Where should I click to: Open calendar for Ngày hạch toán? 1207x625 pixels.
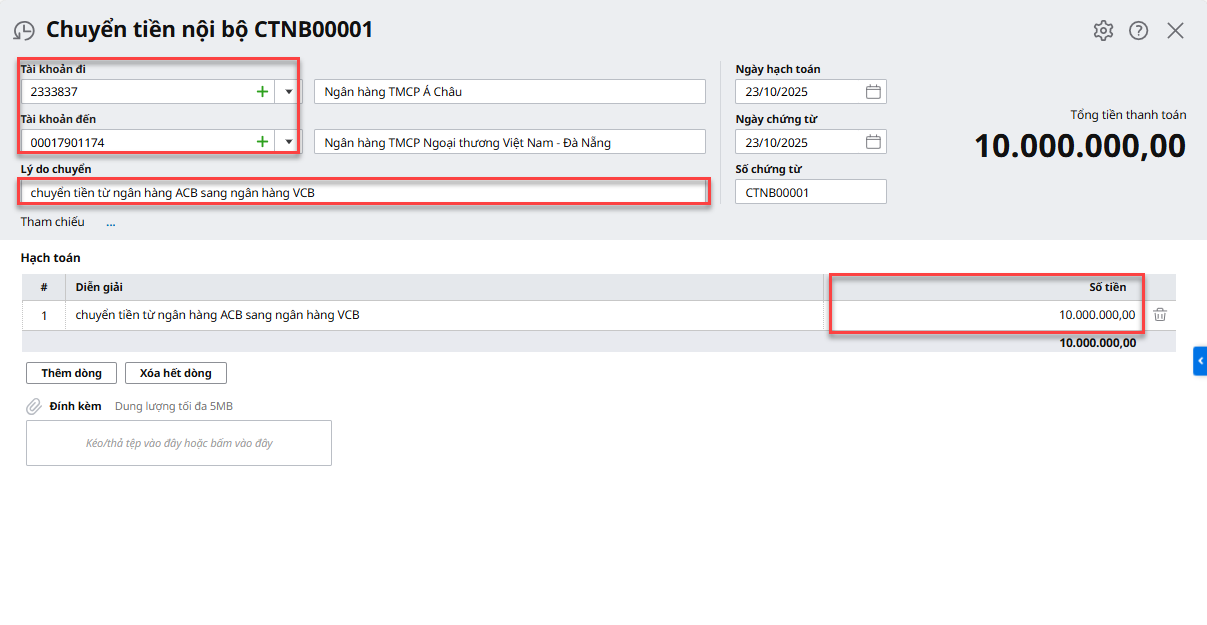point(873,92)
